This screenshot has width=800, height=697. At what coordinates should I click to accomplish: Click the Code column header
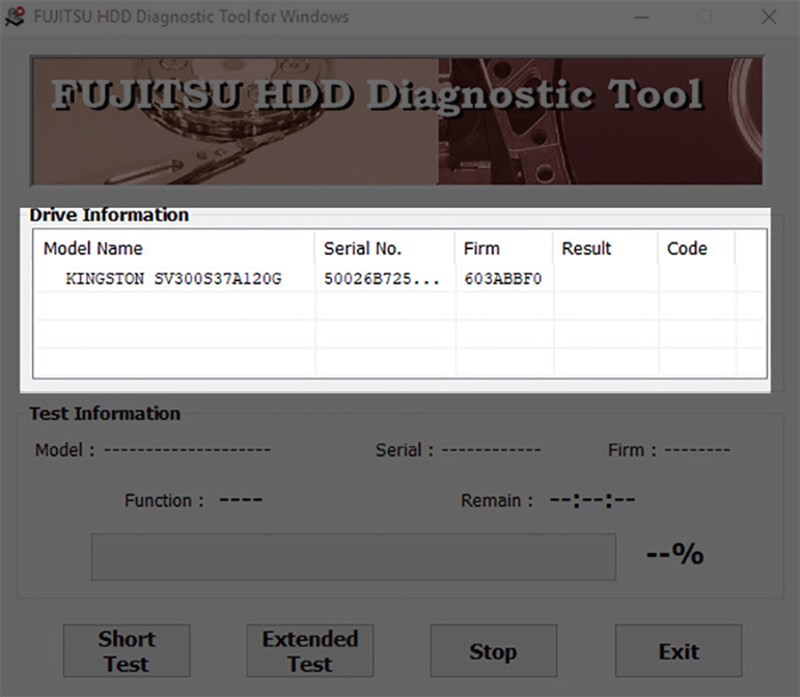pyautogui.click(x=697, y=248)
